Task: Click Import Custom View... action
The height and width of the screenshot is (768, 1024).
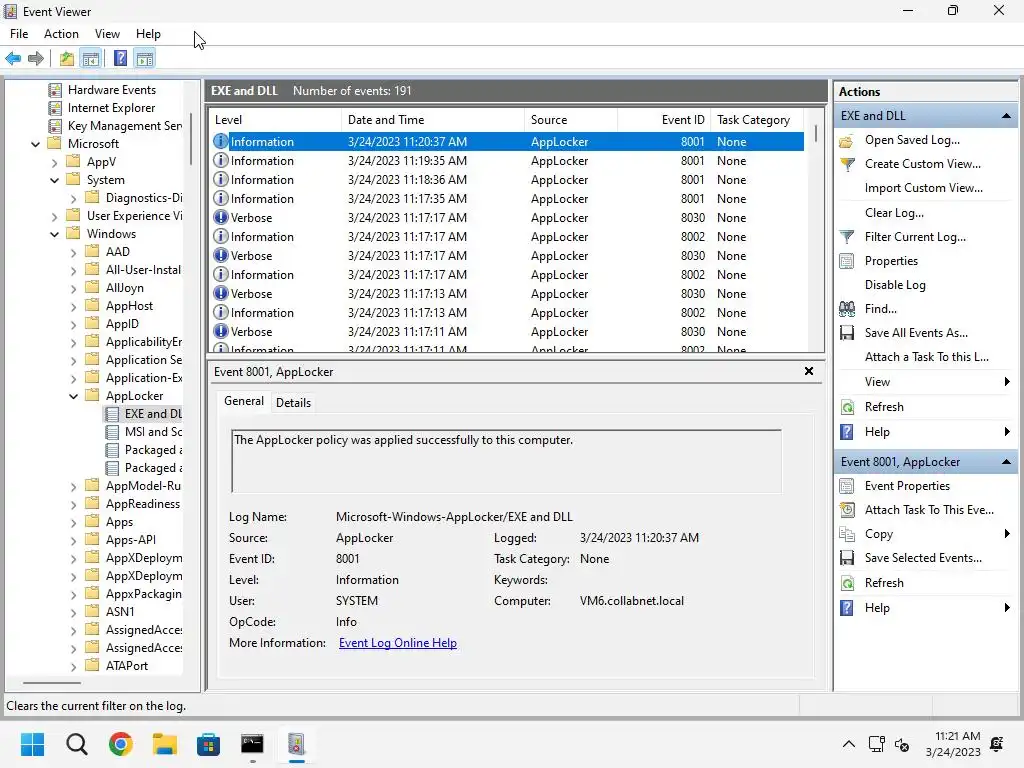Action: pos(923,188)
